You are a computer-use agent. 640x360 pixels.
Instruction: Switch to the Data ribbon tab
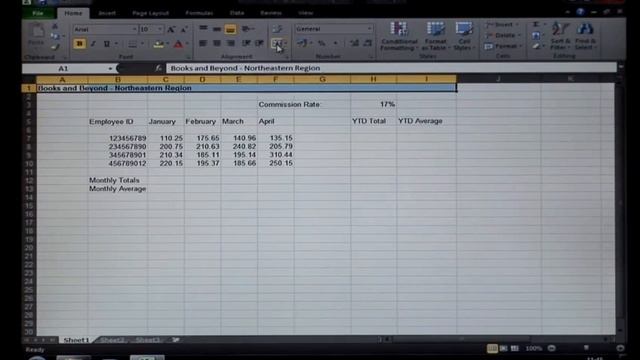[x=237, y=13]
